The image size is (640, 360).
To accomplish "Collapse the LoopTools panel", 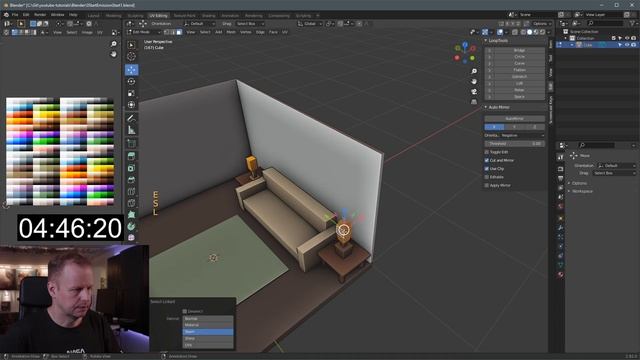I will [x=486, y=41].
